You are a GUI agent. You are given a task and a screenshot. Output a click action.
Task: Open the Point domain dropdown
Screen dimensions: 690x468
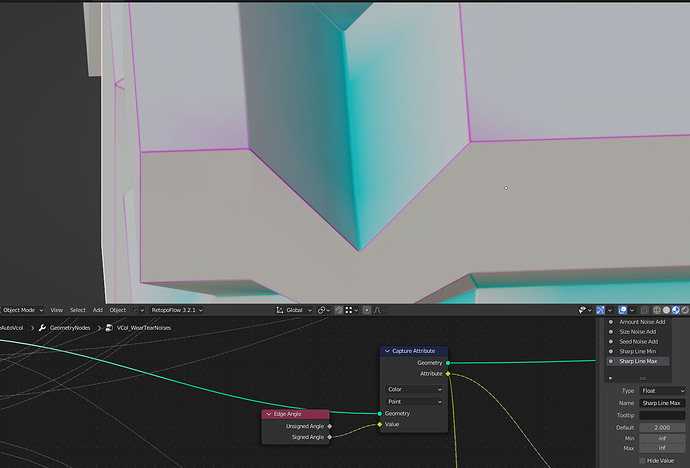click(414, 402)
